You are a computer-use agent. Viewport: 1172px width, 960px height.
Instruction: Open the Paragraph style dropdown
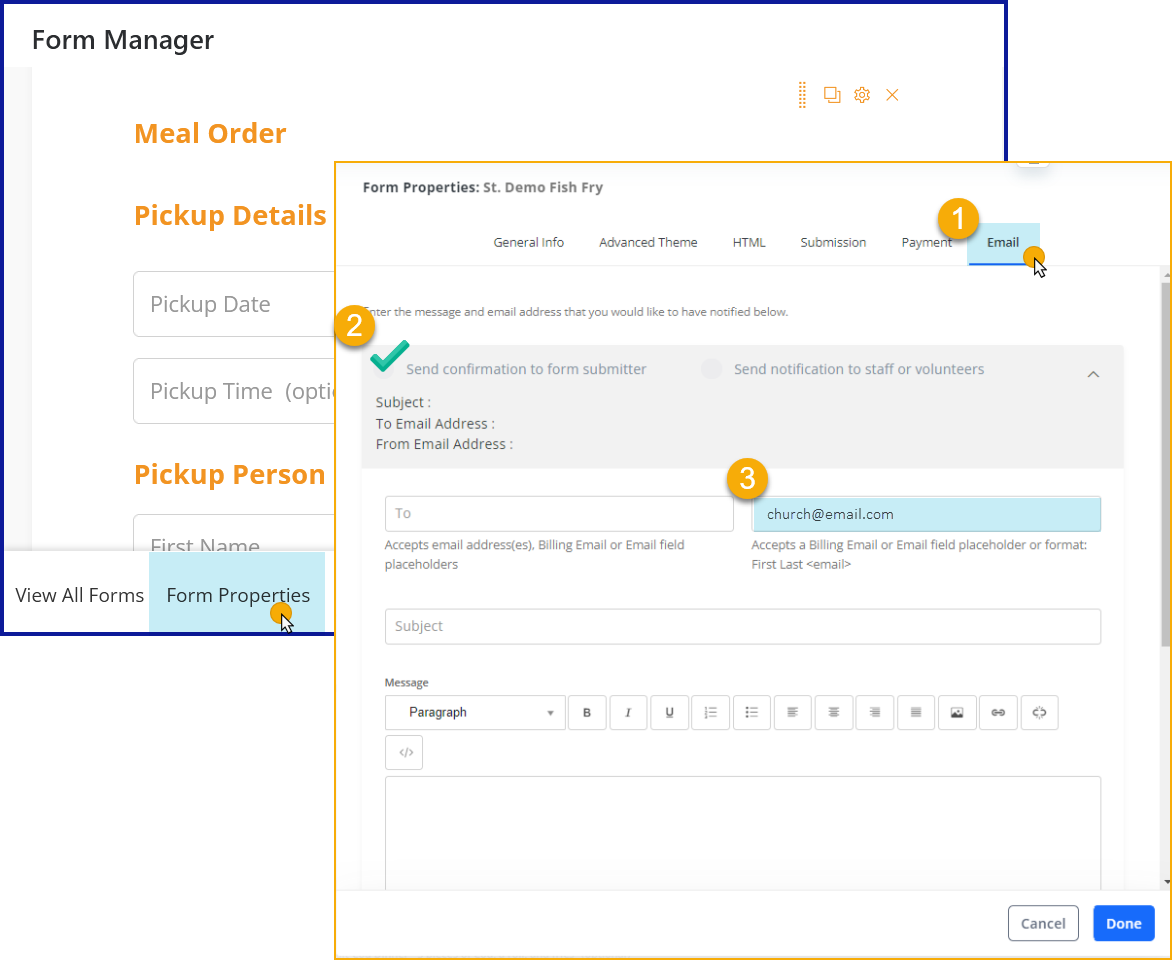[475, 712]
